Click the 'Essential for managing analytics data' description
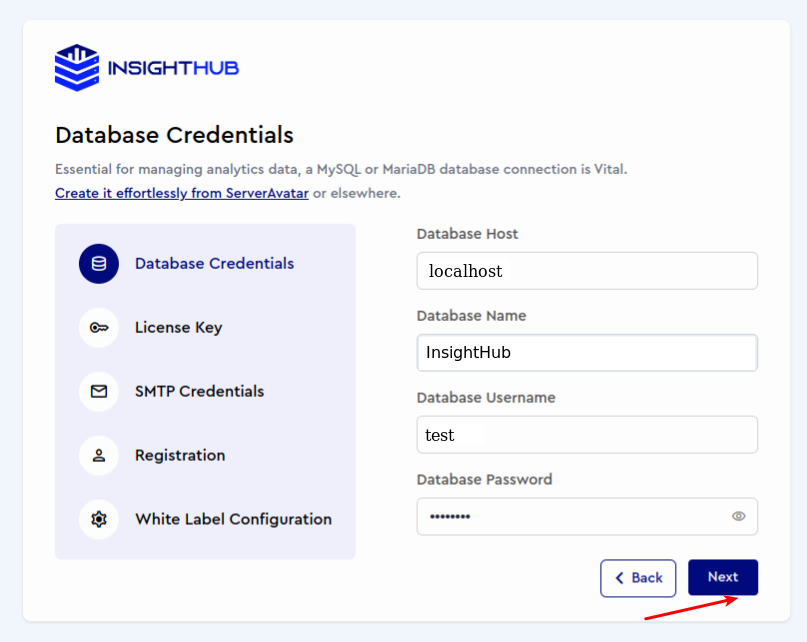 click(x=341, y=169)
